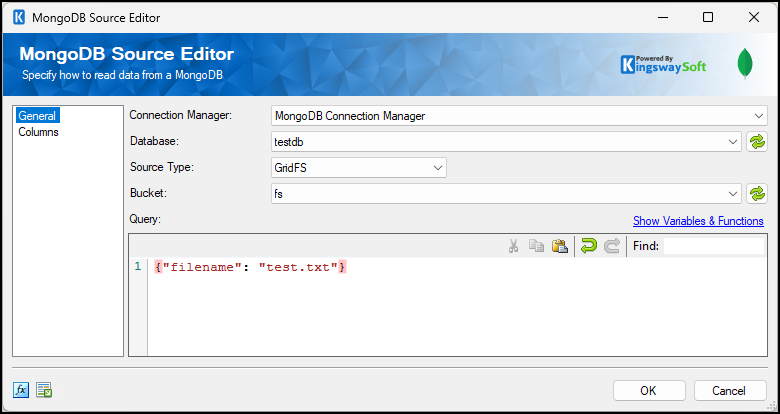Click line number 1 in the query editor

138,267
